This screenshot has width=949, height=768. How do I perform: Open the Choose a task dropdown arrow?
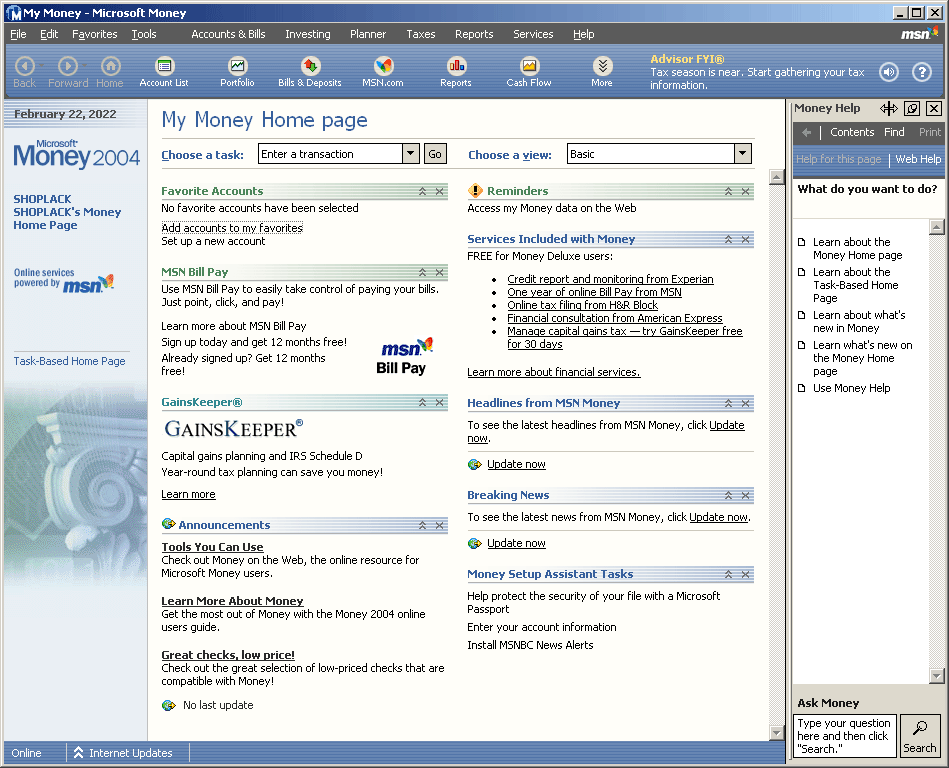[x=411, y=154]
